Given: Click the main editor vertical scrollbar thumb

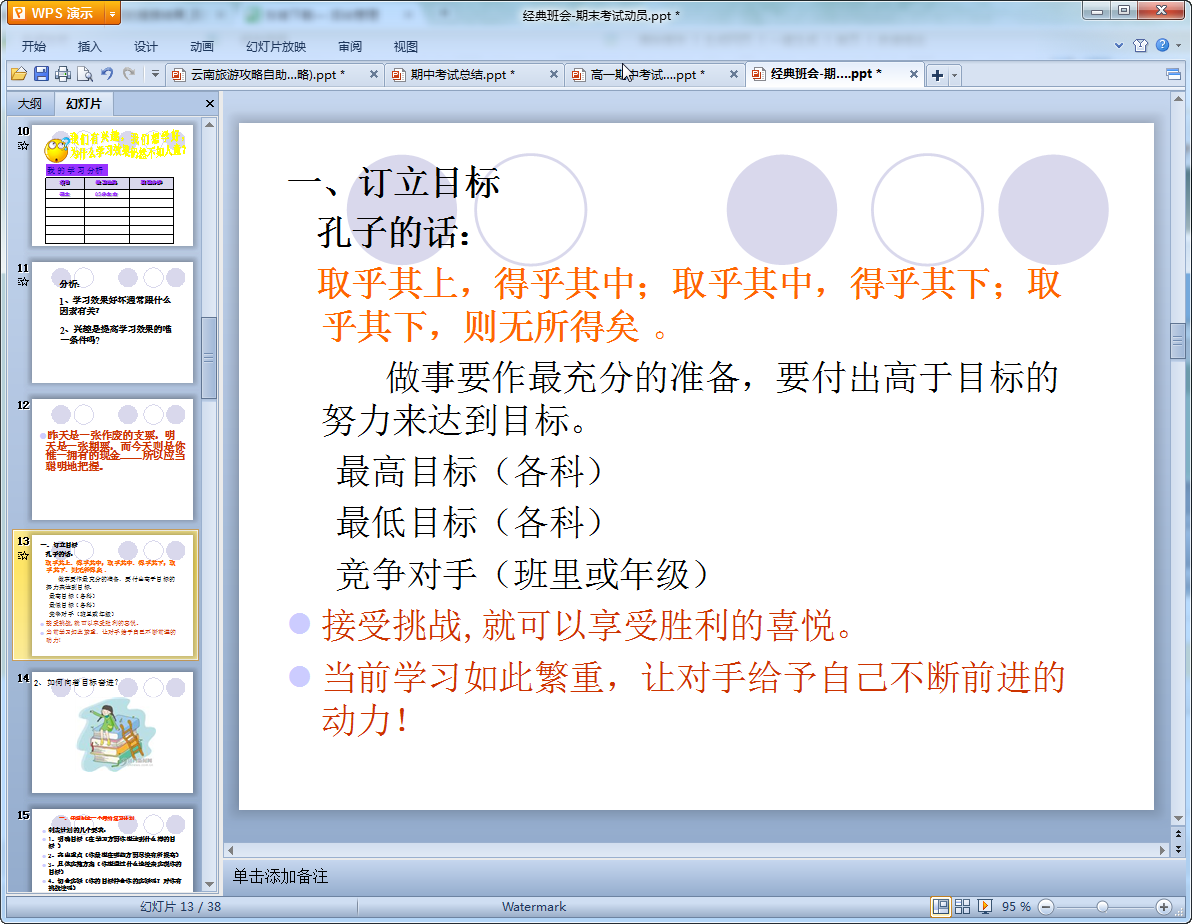Looking at the screenshot, I should (x=1178, y=340).
